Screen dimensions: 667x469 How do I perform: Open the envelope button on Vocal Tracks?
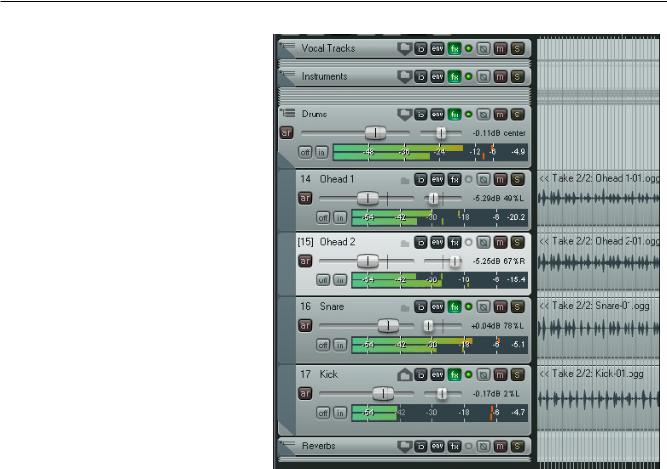(x=437, y=49)
